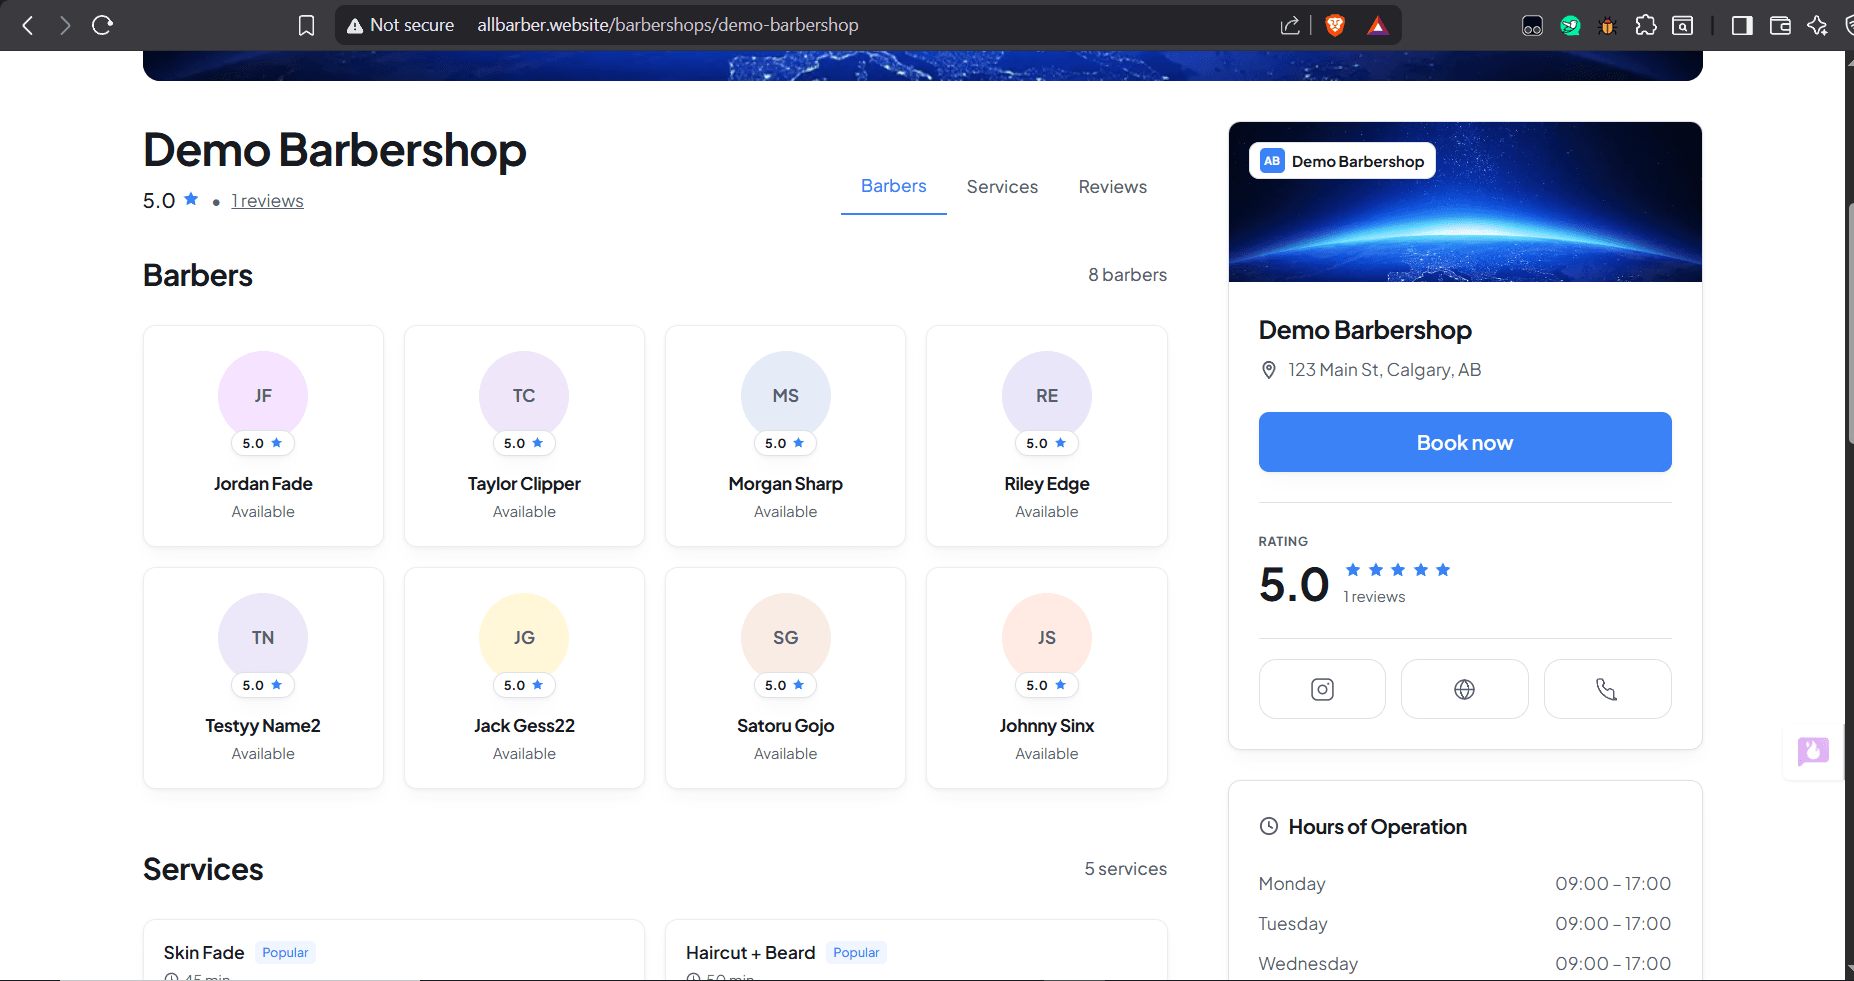Click the browser forward arrow
Image resolution: width=1854 pixels, height=981 pixels.
(x=65, y=25)
